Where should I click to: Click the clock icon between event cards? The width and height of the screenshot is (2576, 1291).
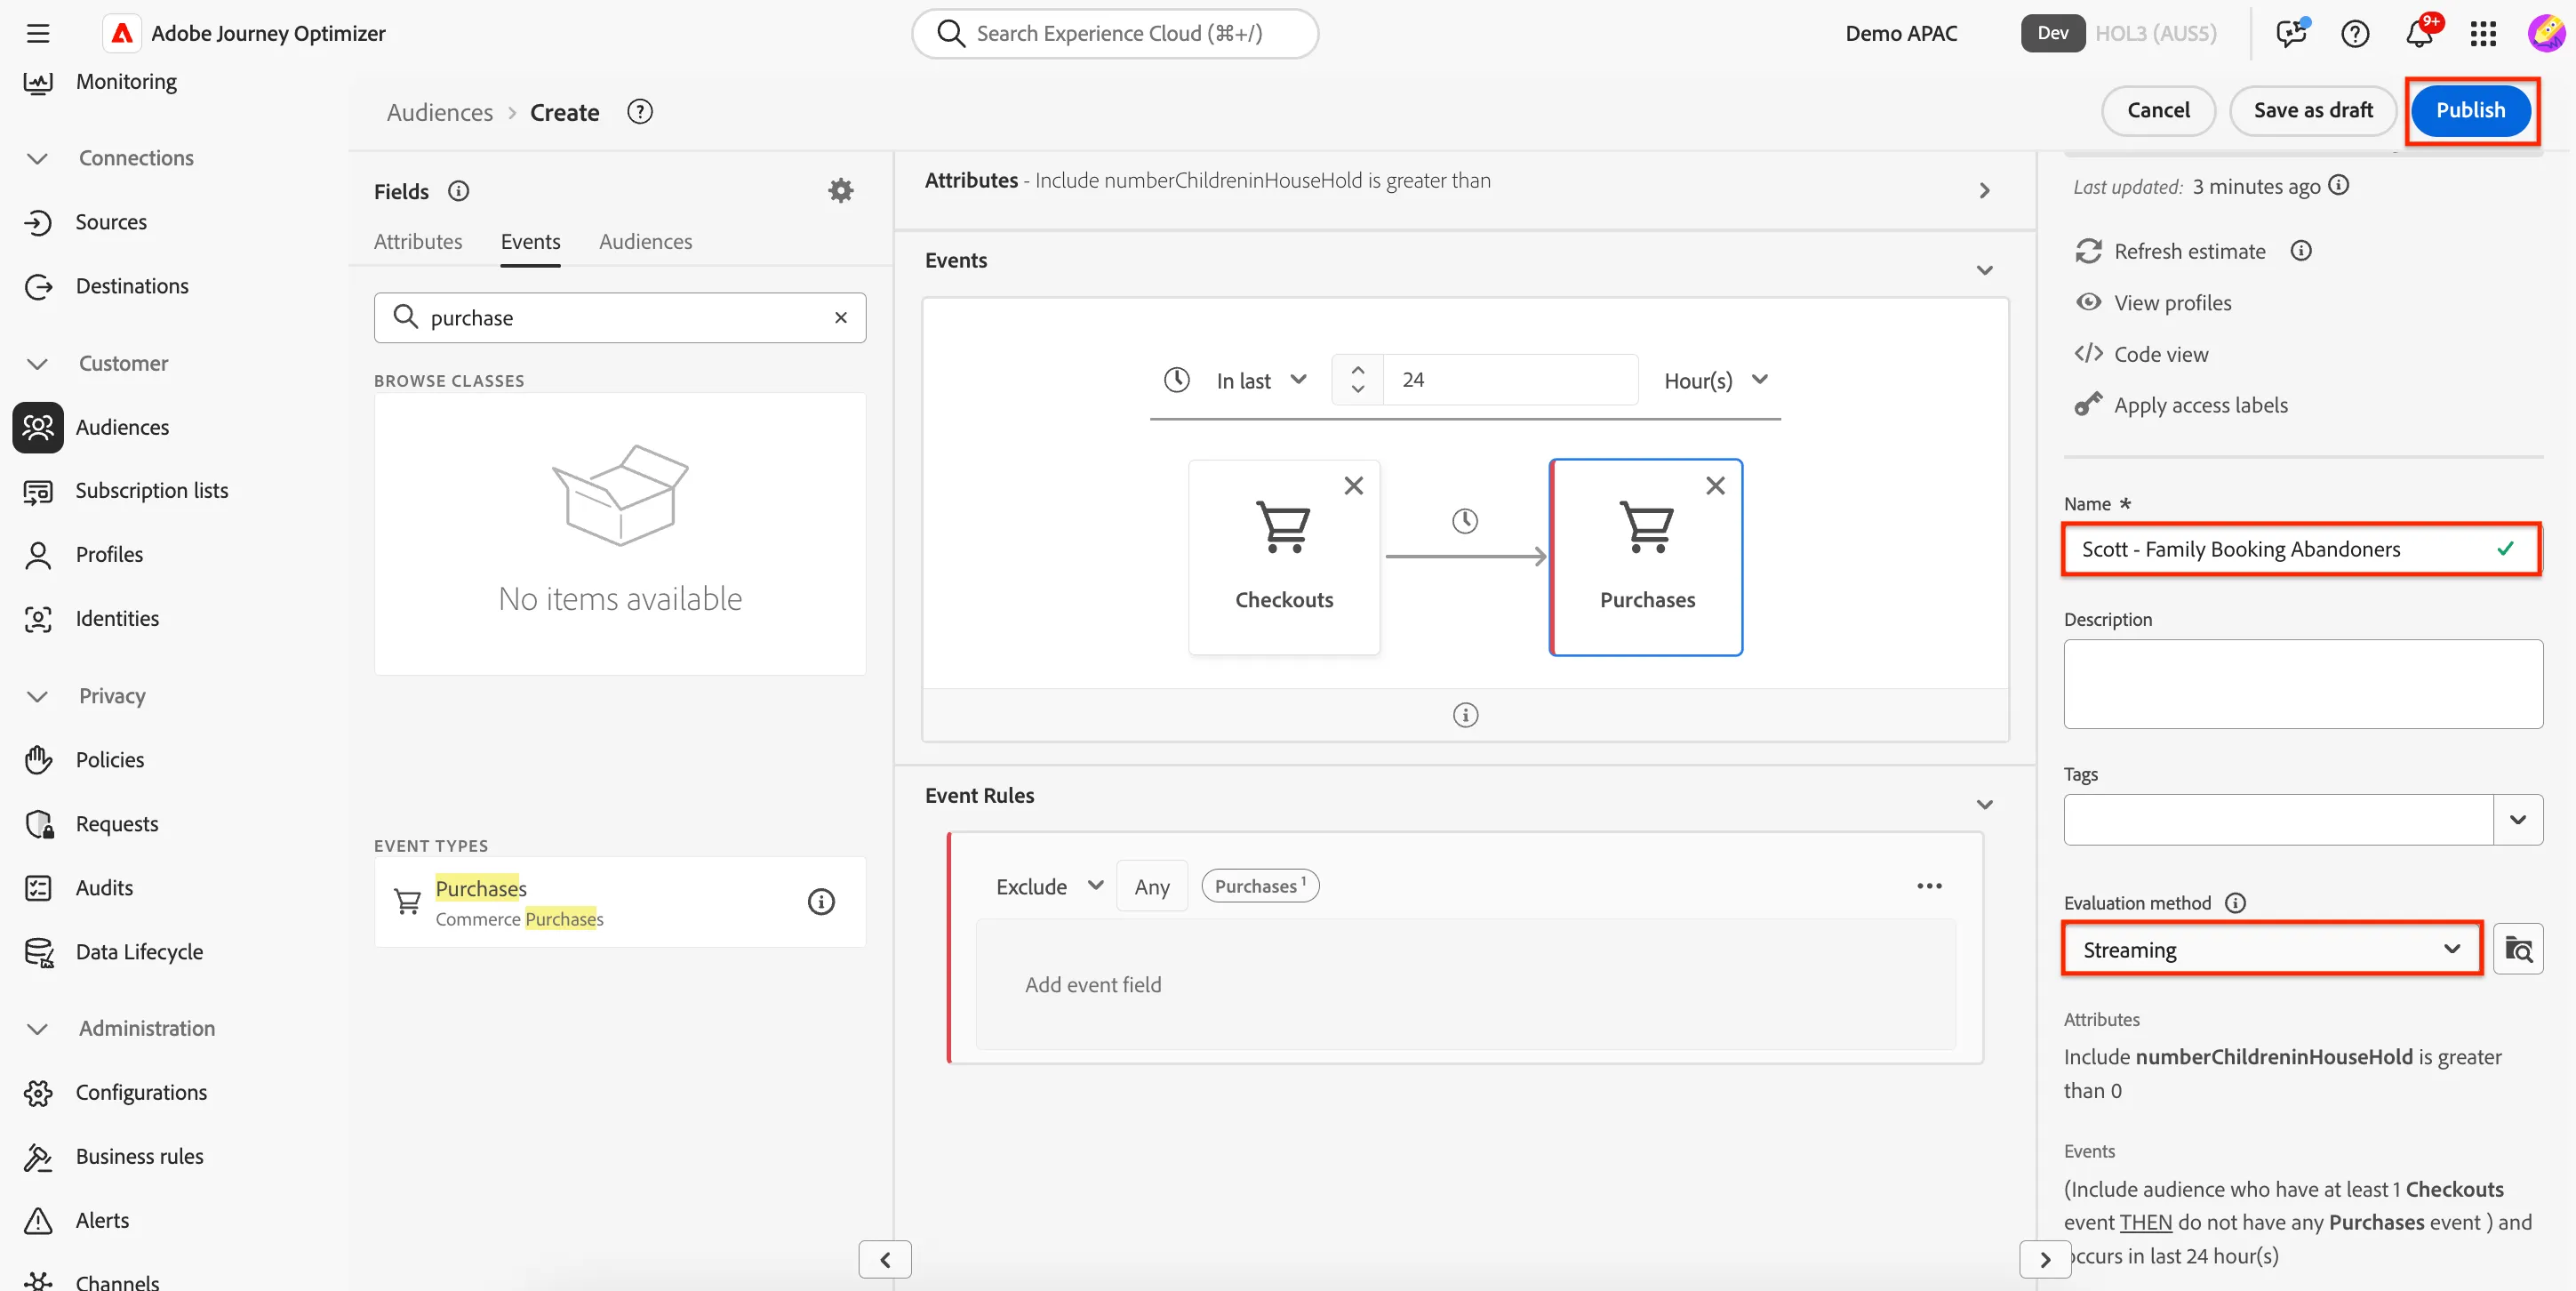click(1465, 521)
